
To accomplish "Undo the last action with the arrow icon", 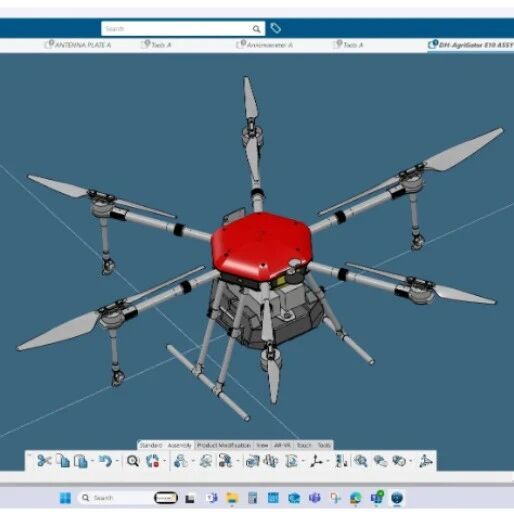I will [106, 461].
